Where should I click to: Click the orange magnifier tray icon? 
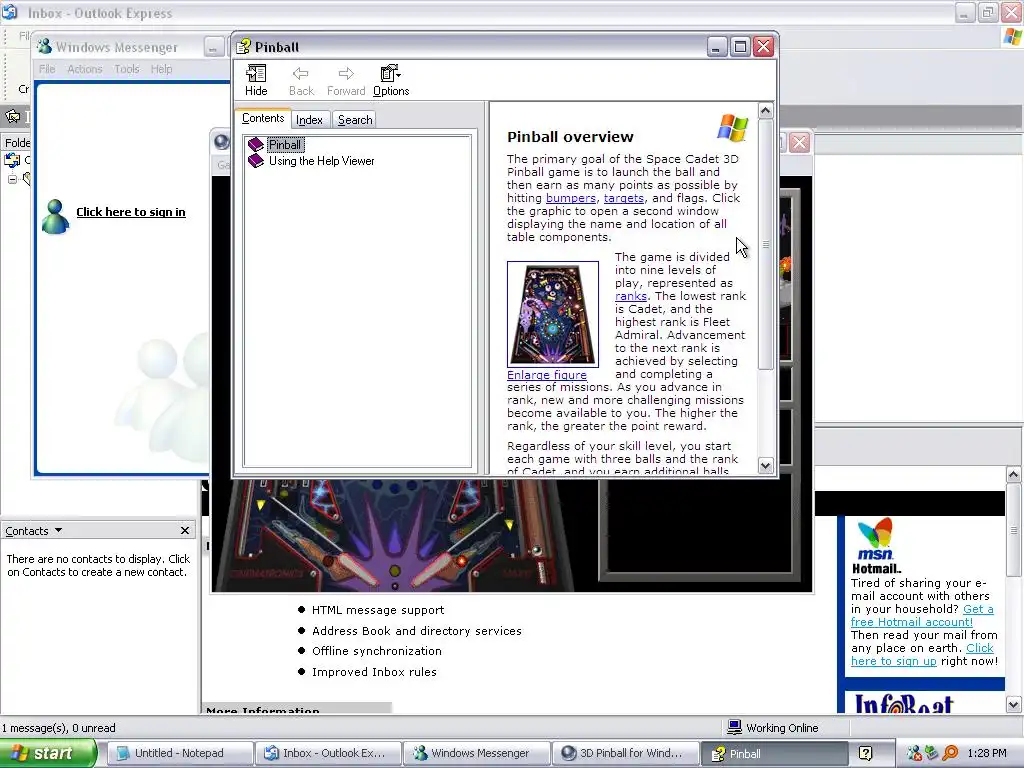click(950, 754)
